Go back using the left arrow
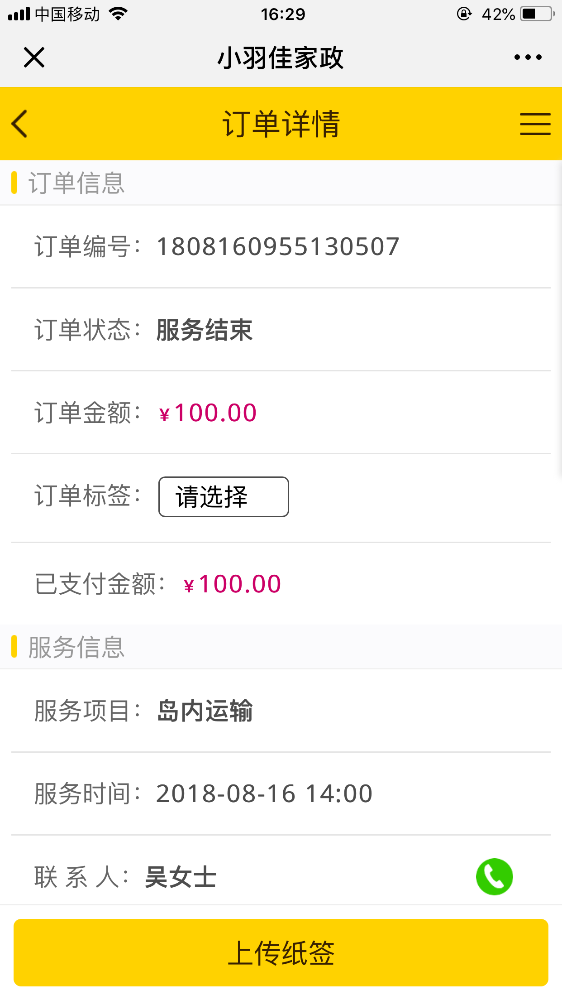 coord(20,123)
